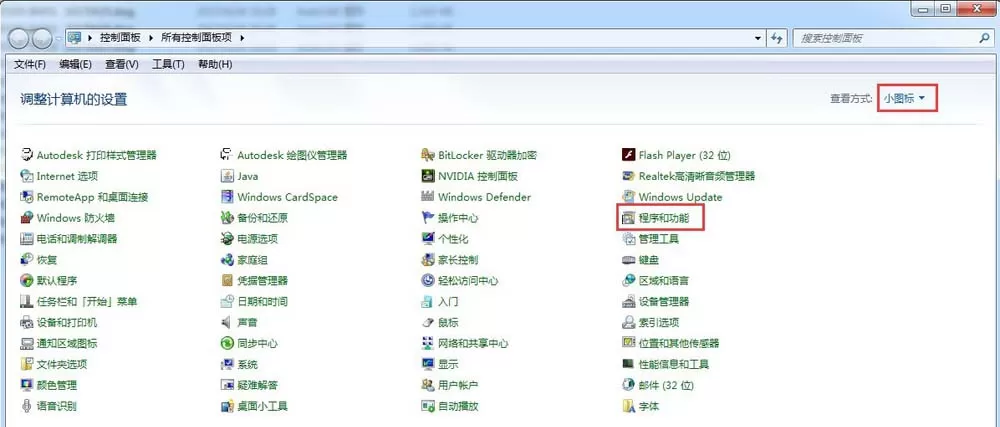The image size is (1000, 427).
Task: Open the RemoteApp 和桌面连接 link
Action: 92,197
